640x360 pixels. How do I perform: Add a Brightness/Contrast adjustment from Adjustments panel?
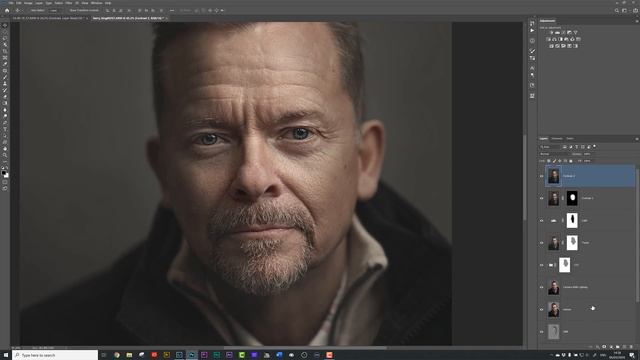click(551, 32)
